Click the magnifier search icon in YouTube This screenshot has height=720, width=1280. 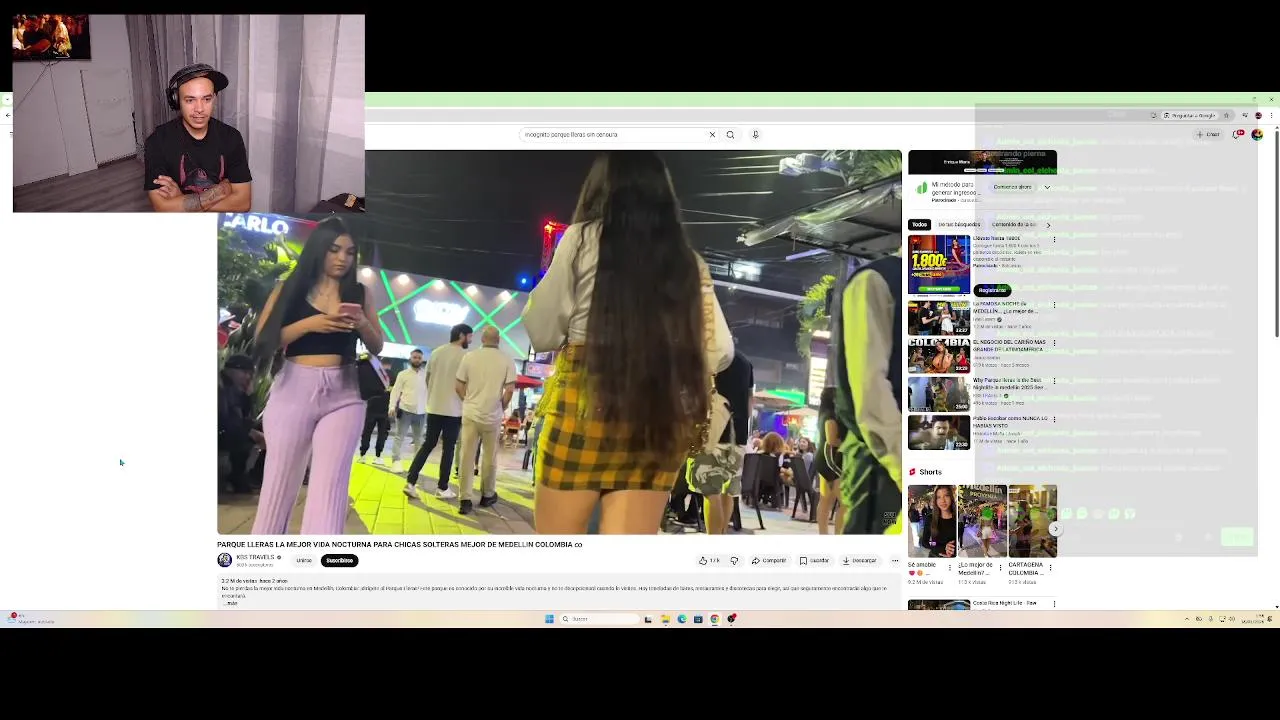pos(730,134)
